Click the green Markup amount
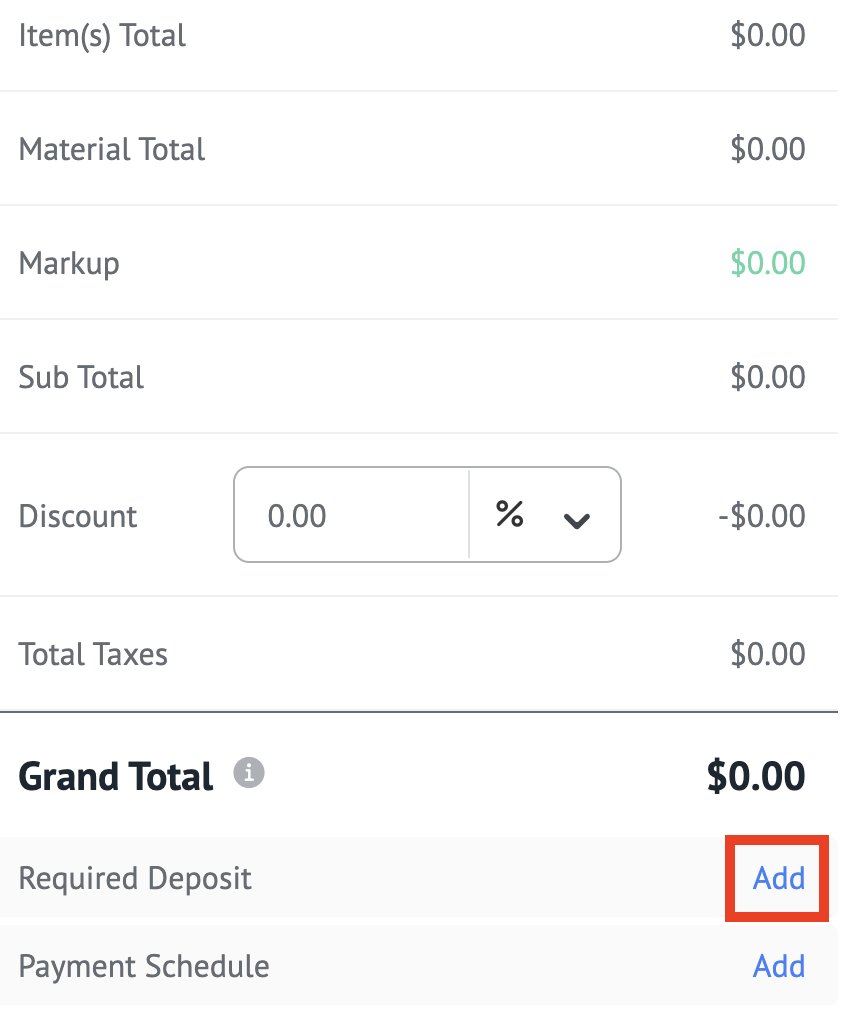Image resolution: width=844 pixels, height=1010 pixels. coord(767,264)
